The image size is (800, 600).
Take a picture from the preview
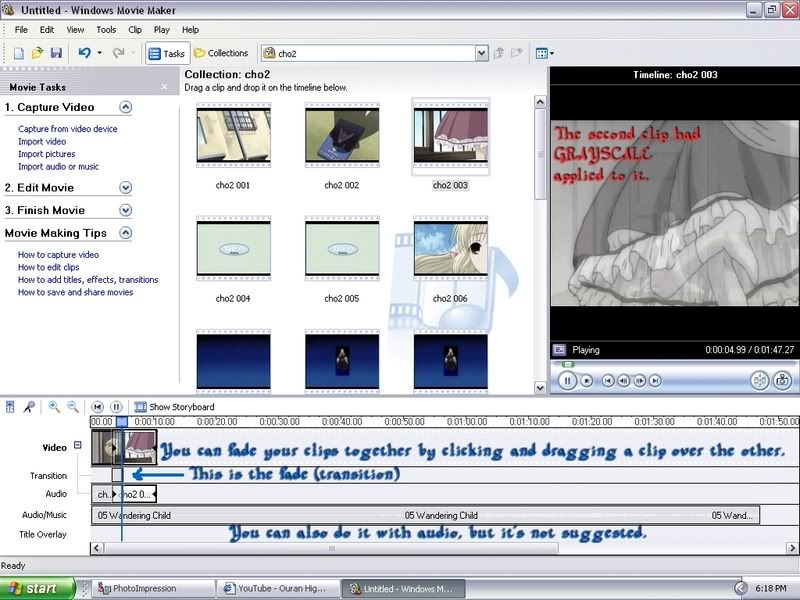pos(783,380)
